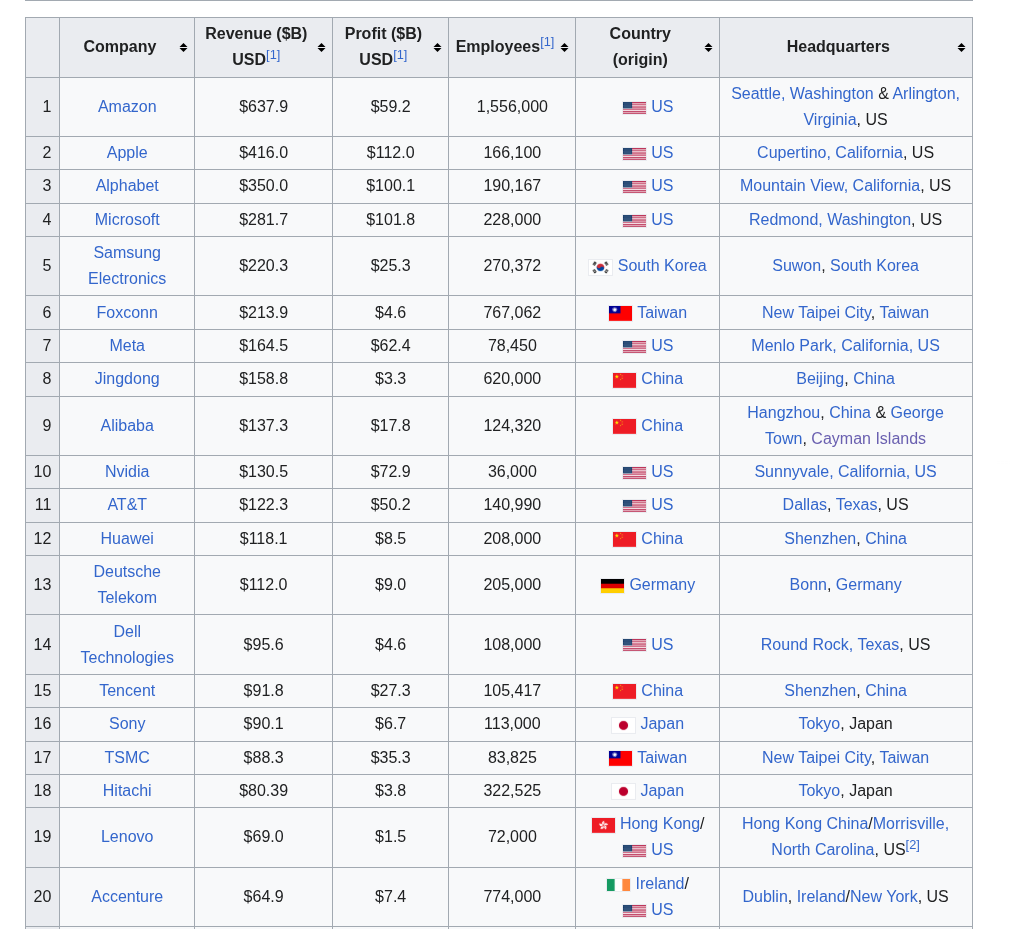Image resolution: width=1010 pixels, height=929 pixels.
Task: Open the Nvidia company link
Action: pyautogui.click(x=127, y=472)
